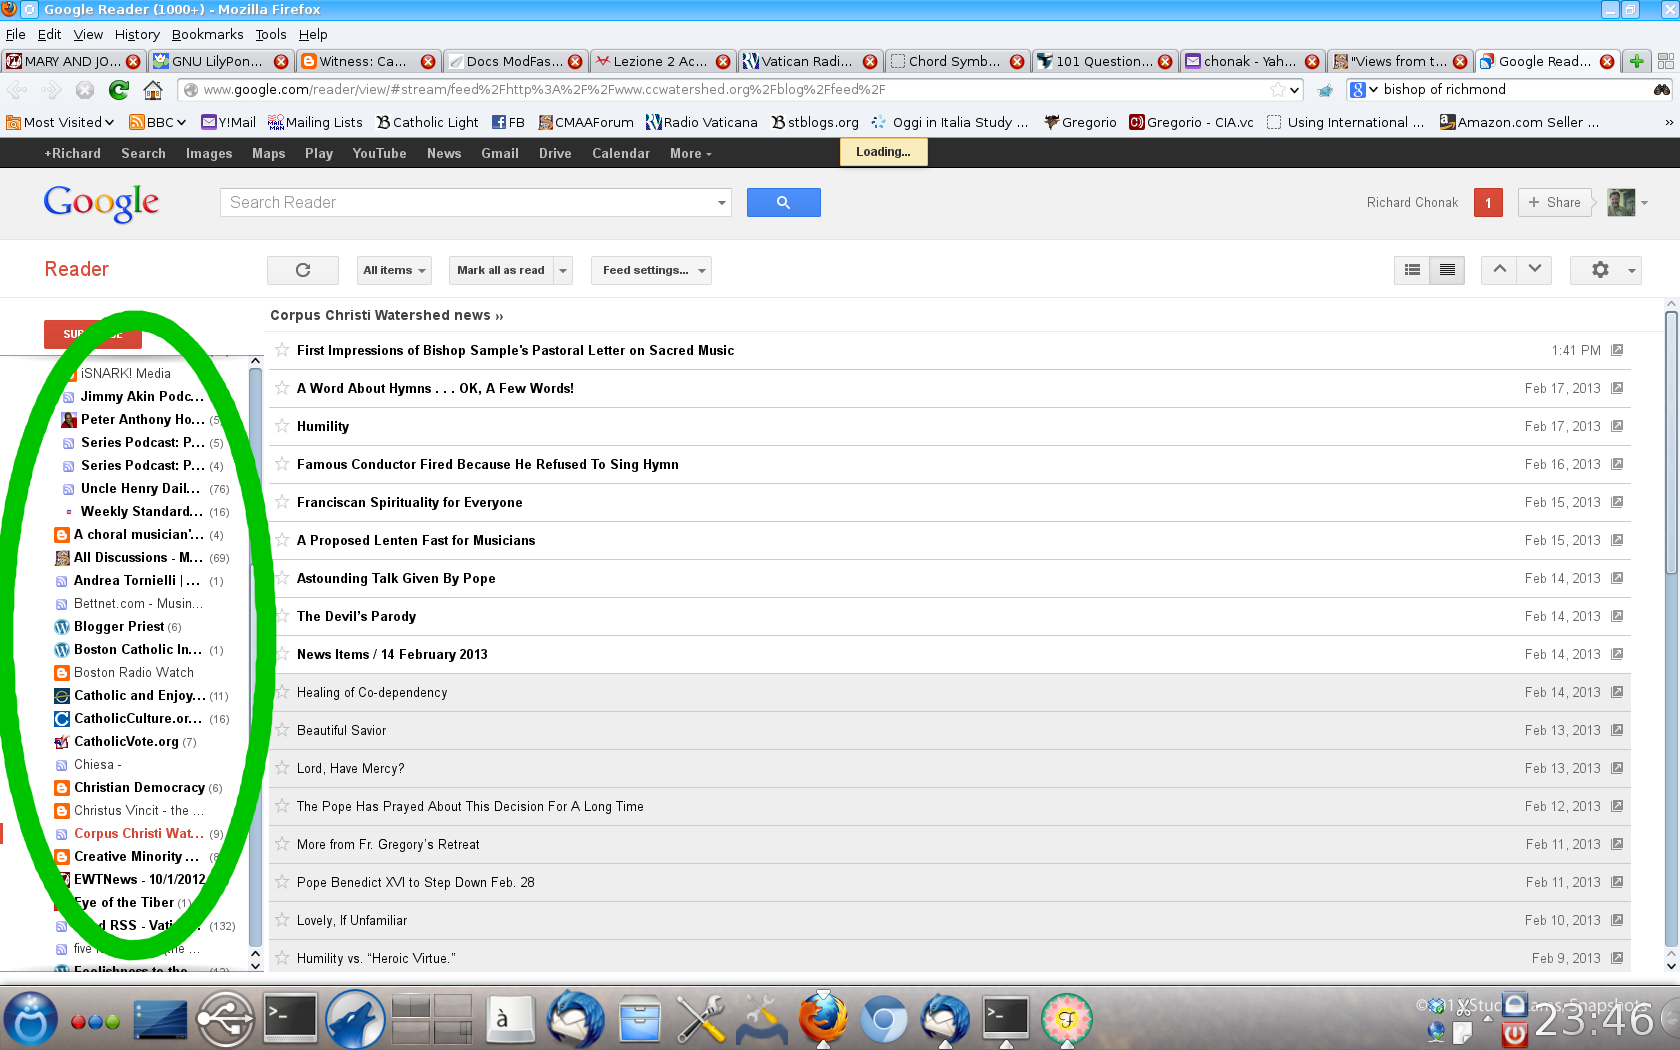Select Christian Democracy subscription

tap(139, 788)
